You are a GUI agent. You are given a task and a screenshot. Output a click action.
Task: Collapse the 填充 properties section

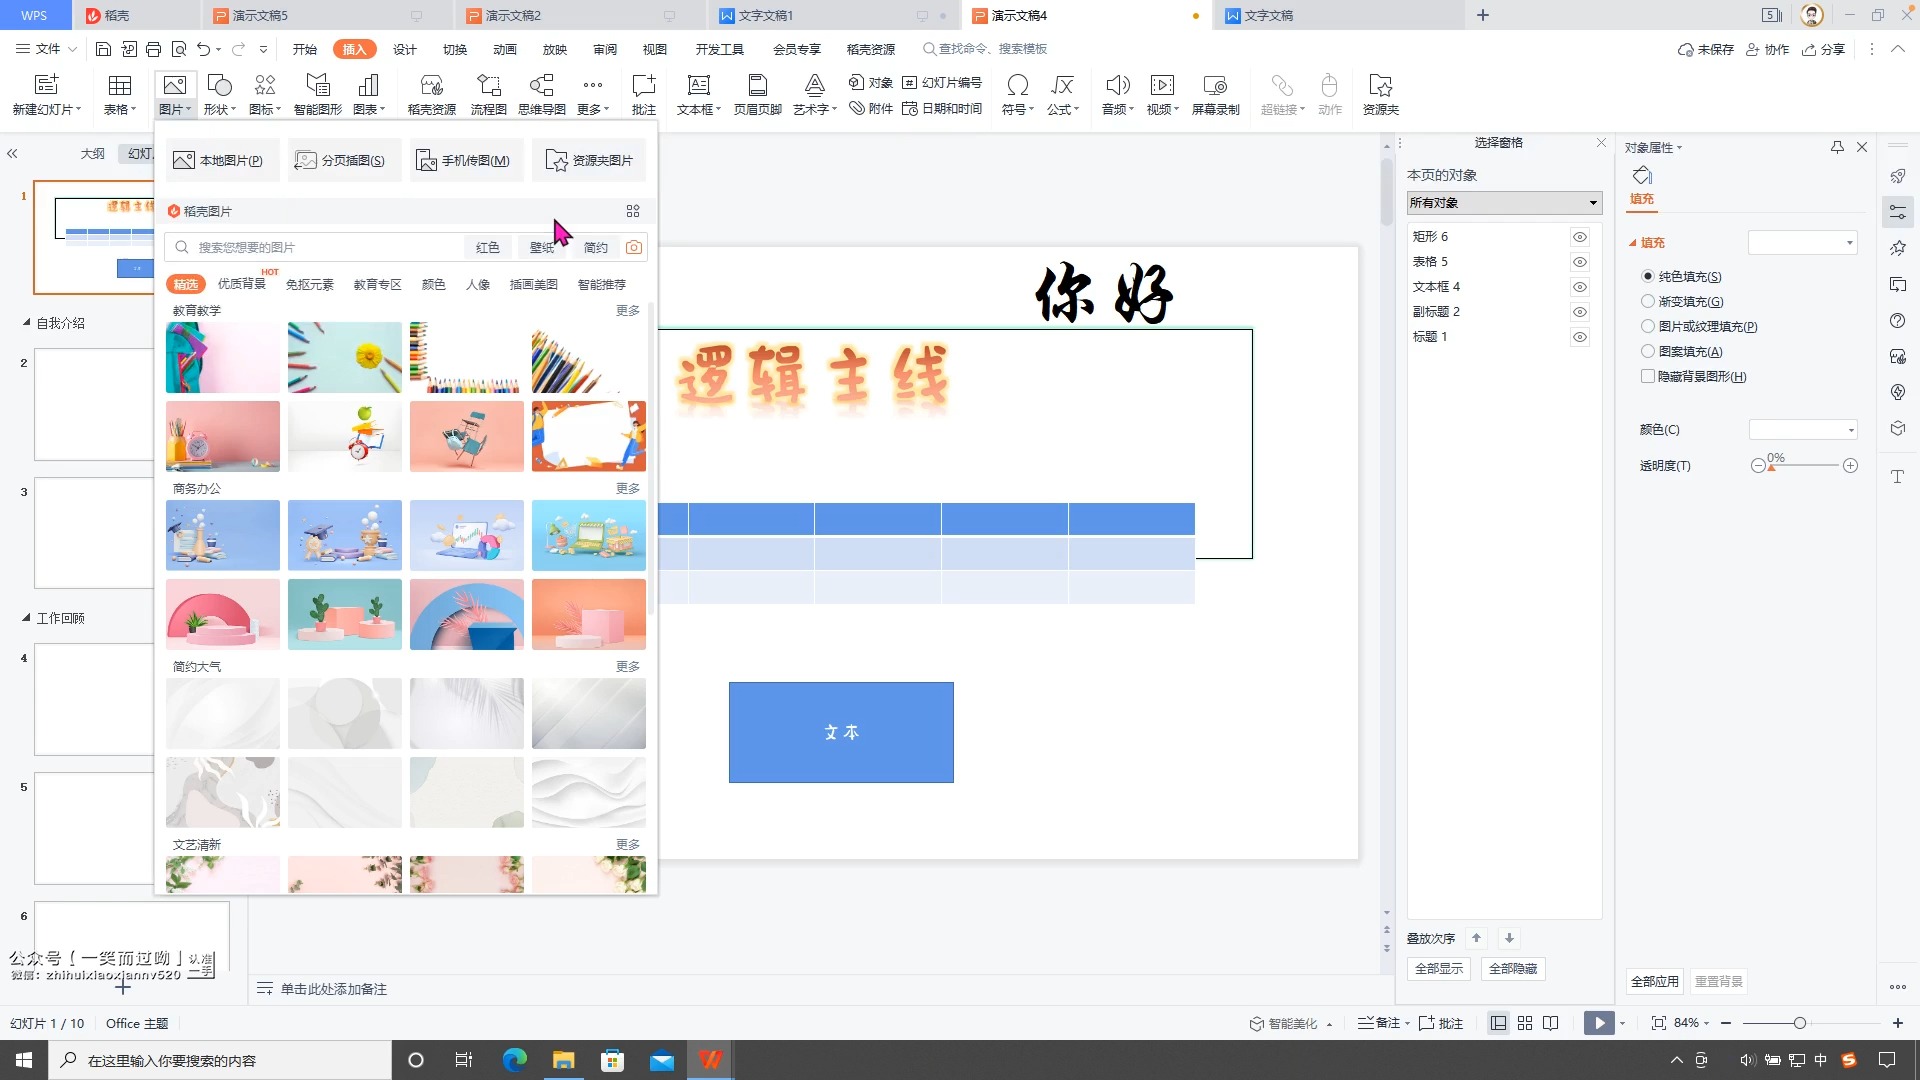pyautogui.click(x=1633, y=243)
